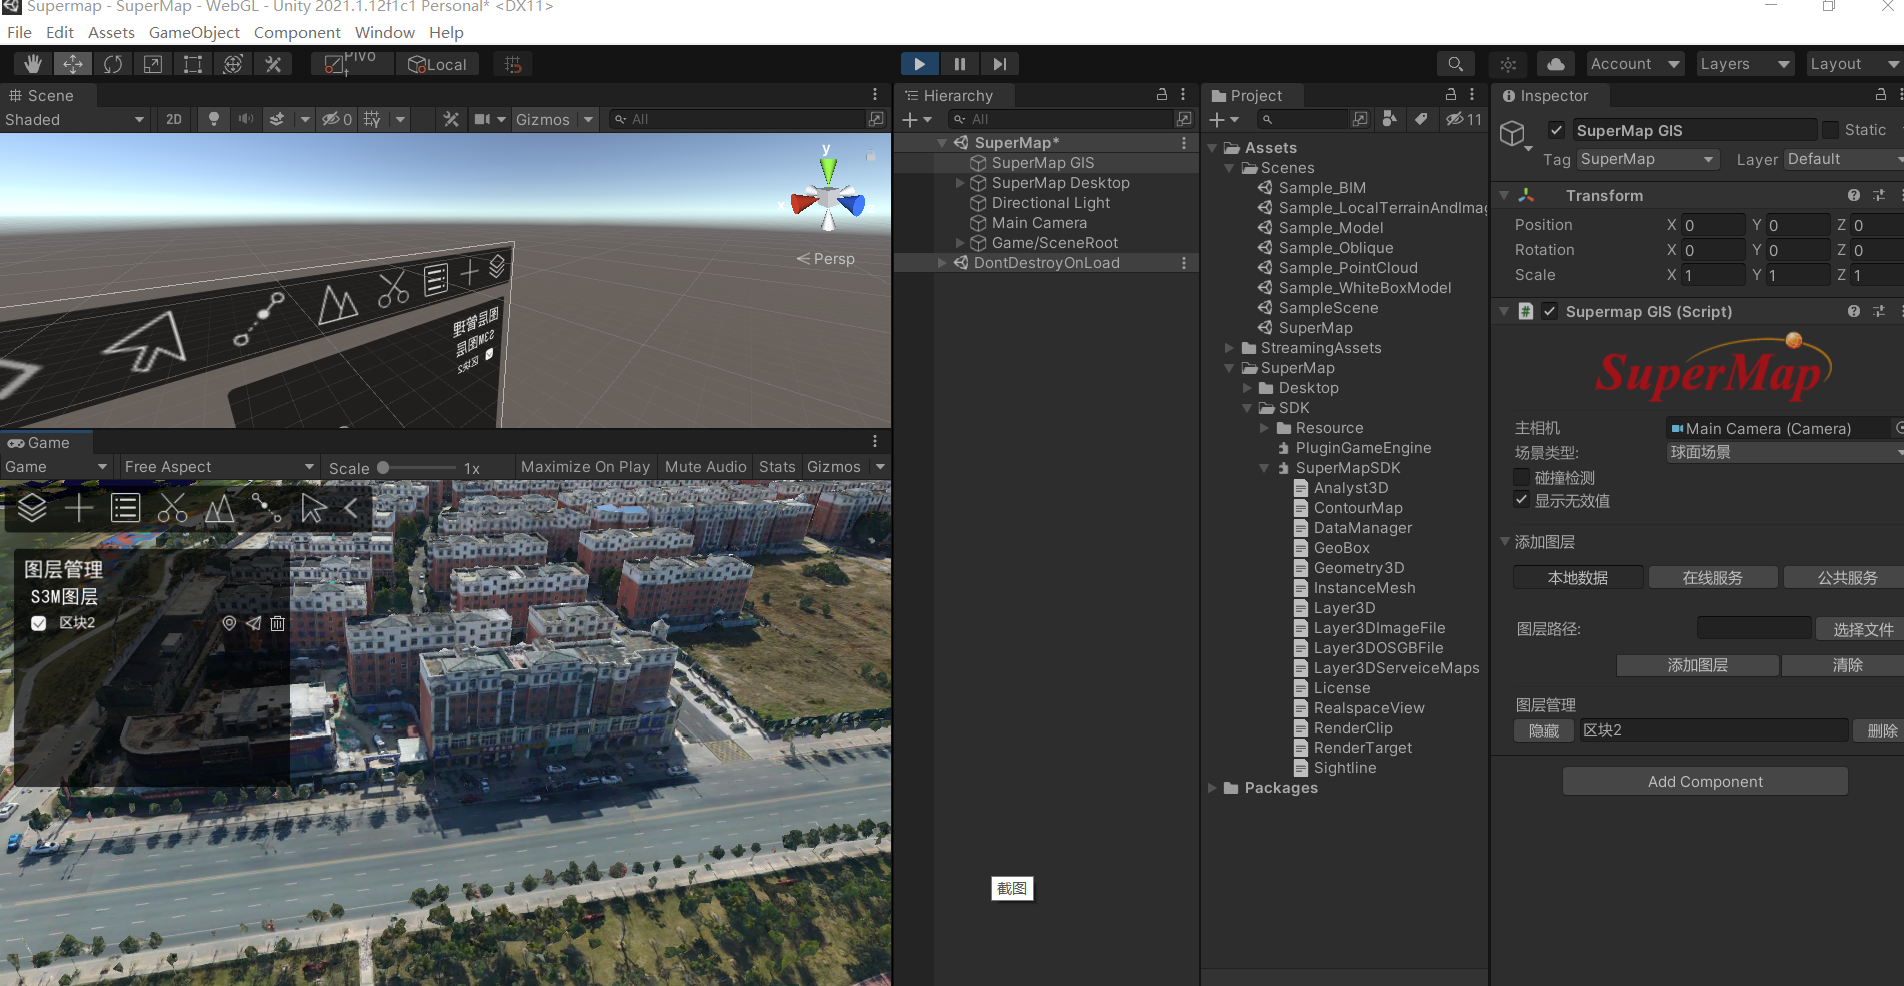
Task: Click the 本地数据 button
Action: 1578,578
